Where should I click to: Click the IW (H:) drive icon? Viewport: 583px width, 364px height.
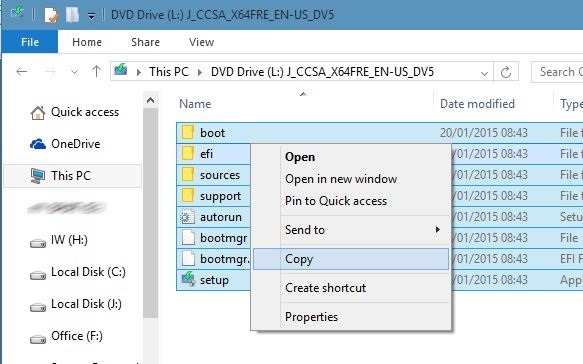[x=38, y=244]
